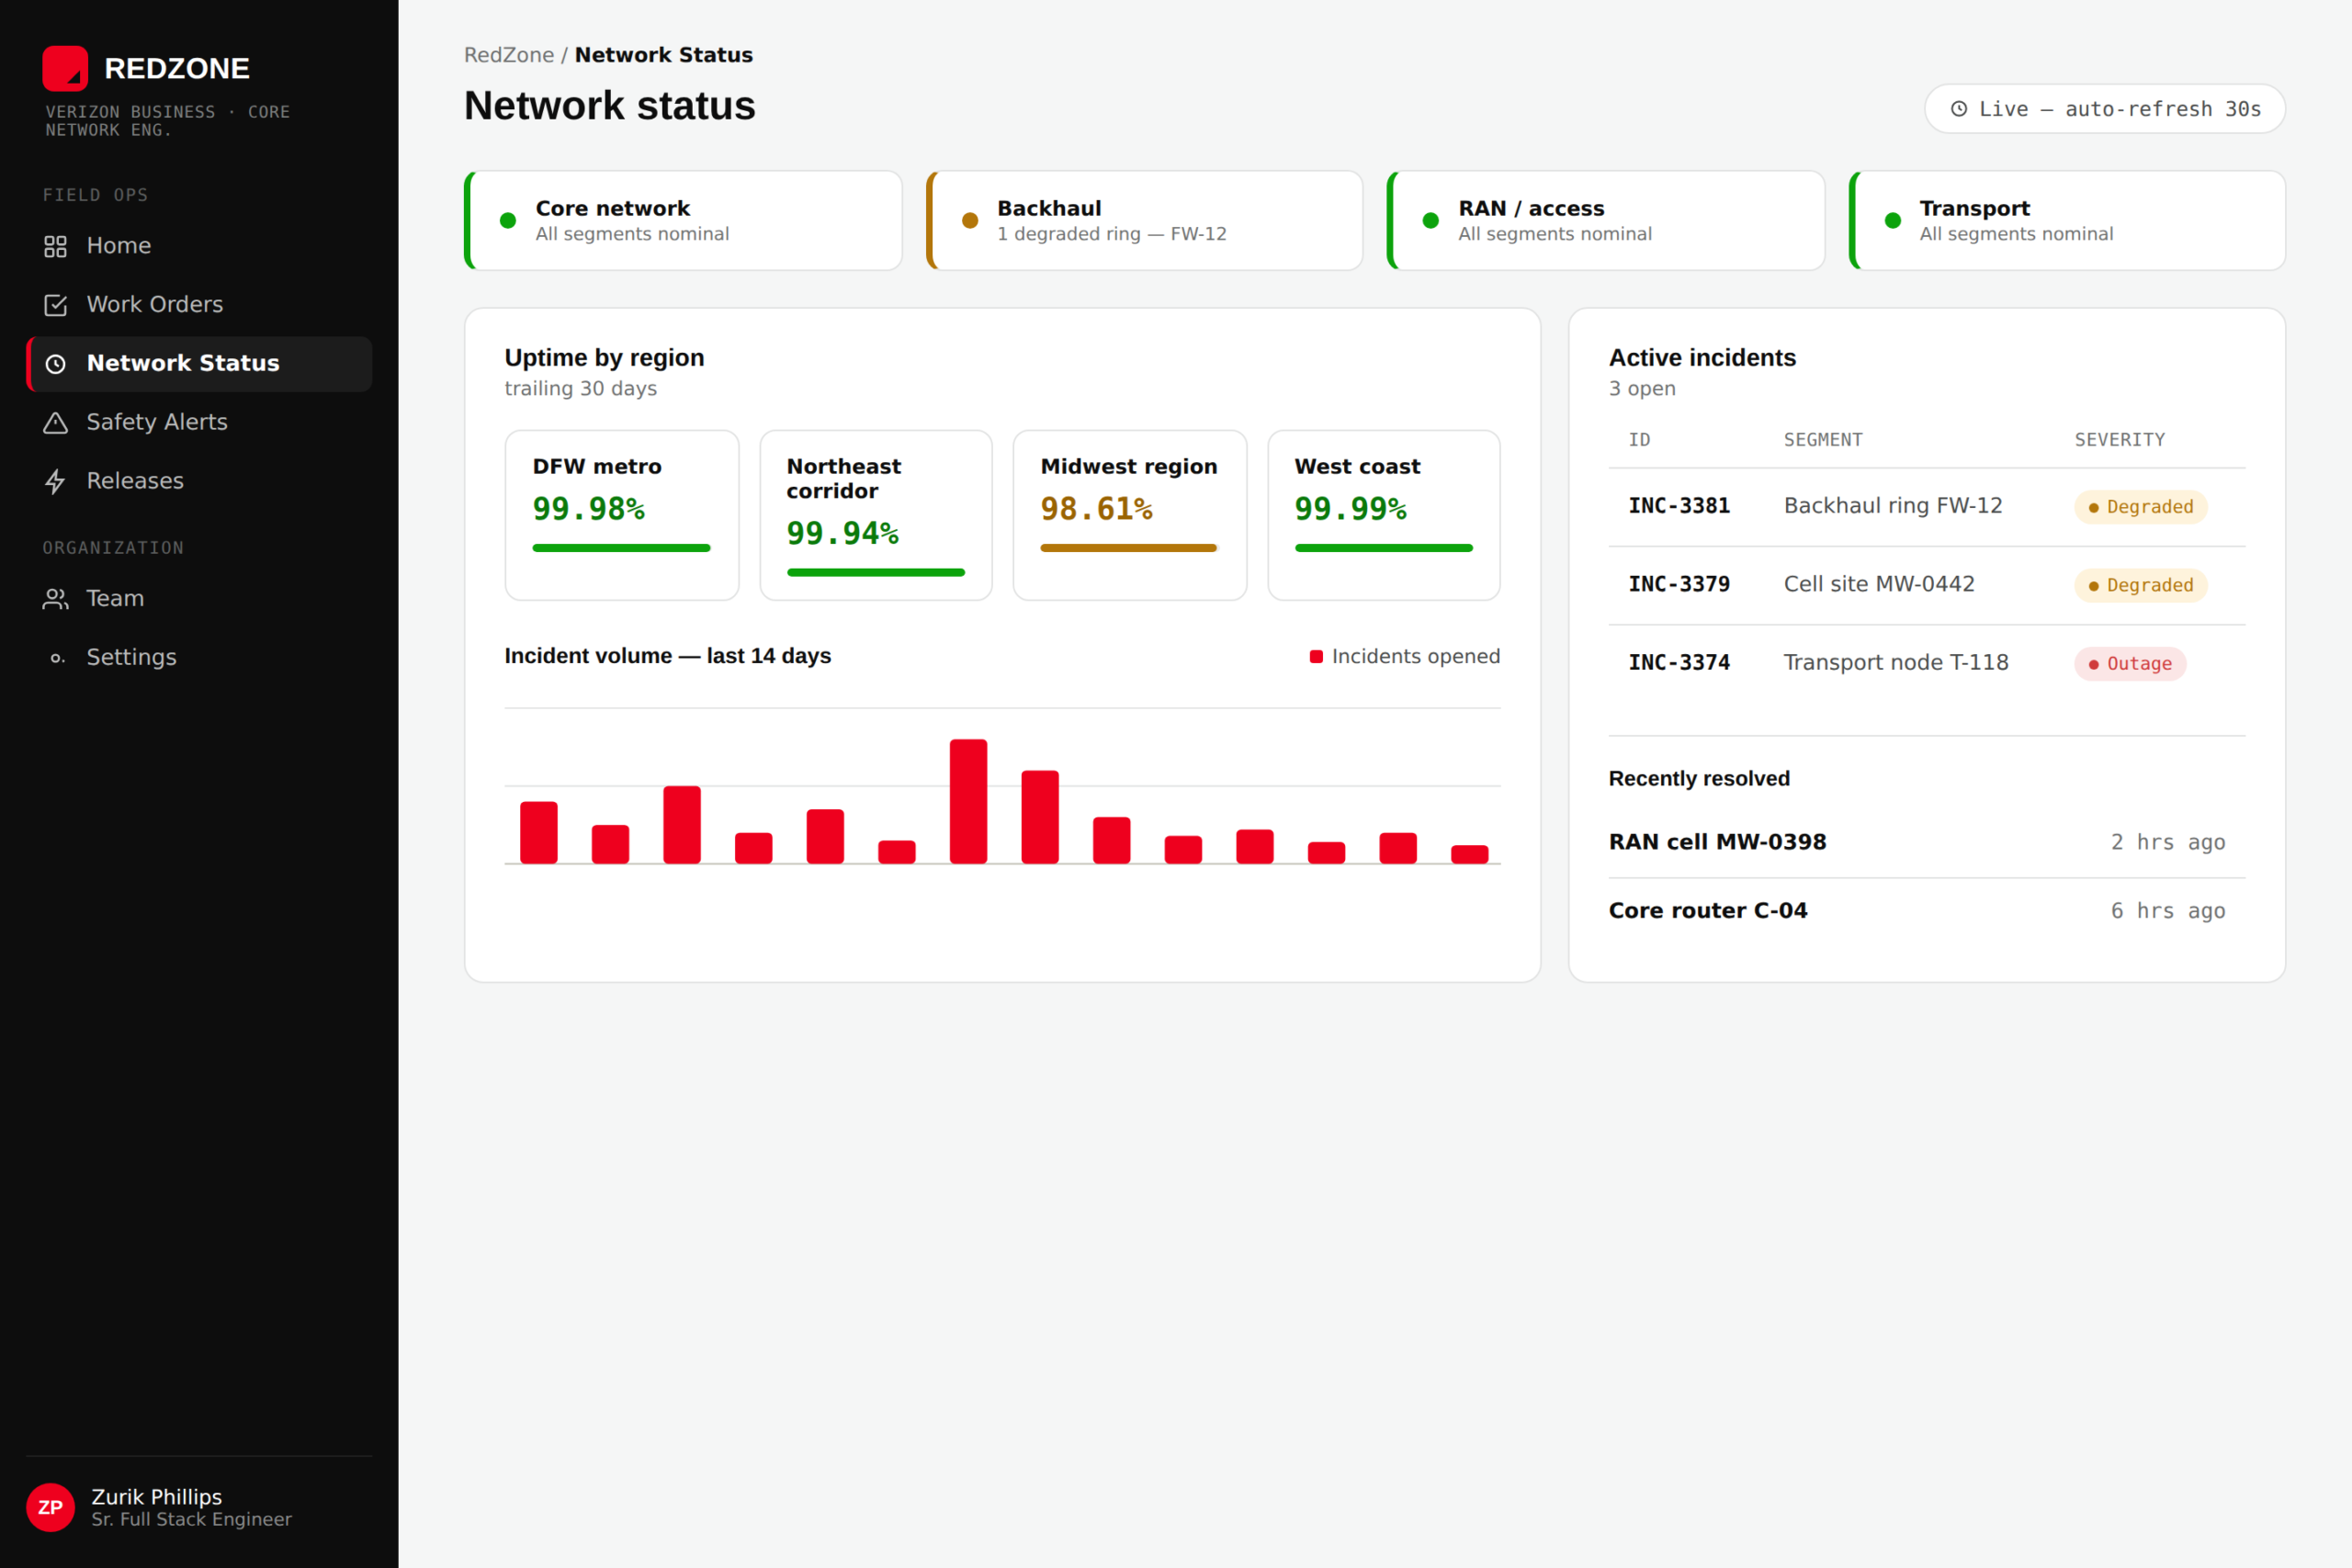Click the Outage severity badge
The width and height of the screenshot is (2352, 1568).
coord(2130,664)
